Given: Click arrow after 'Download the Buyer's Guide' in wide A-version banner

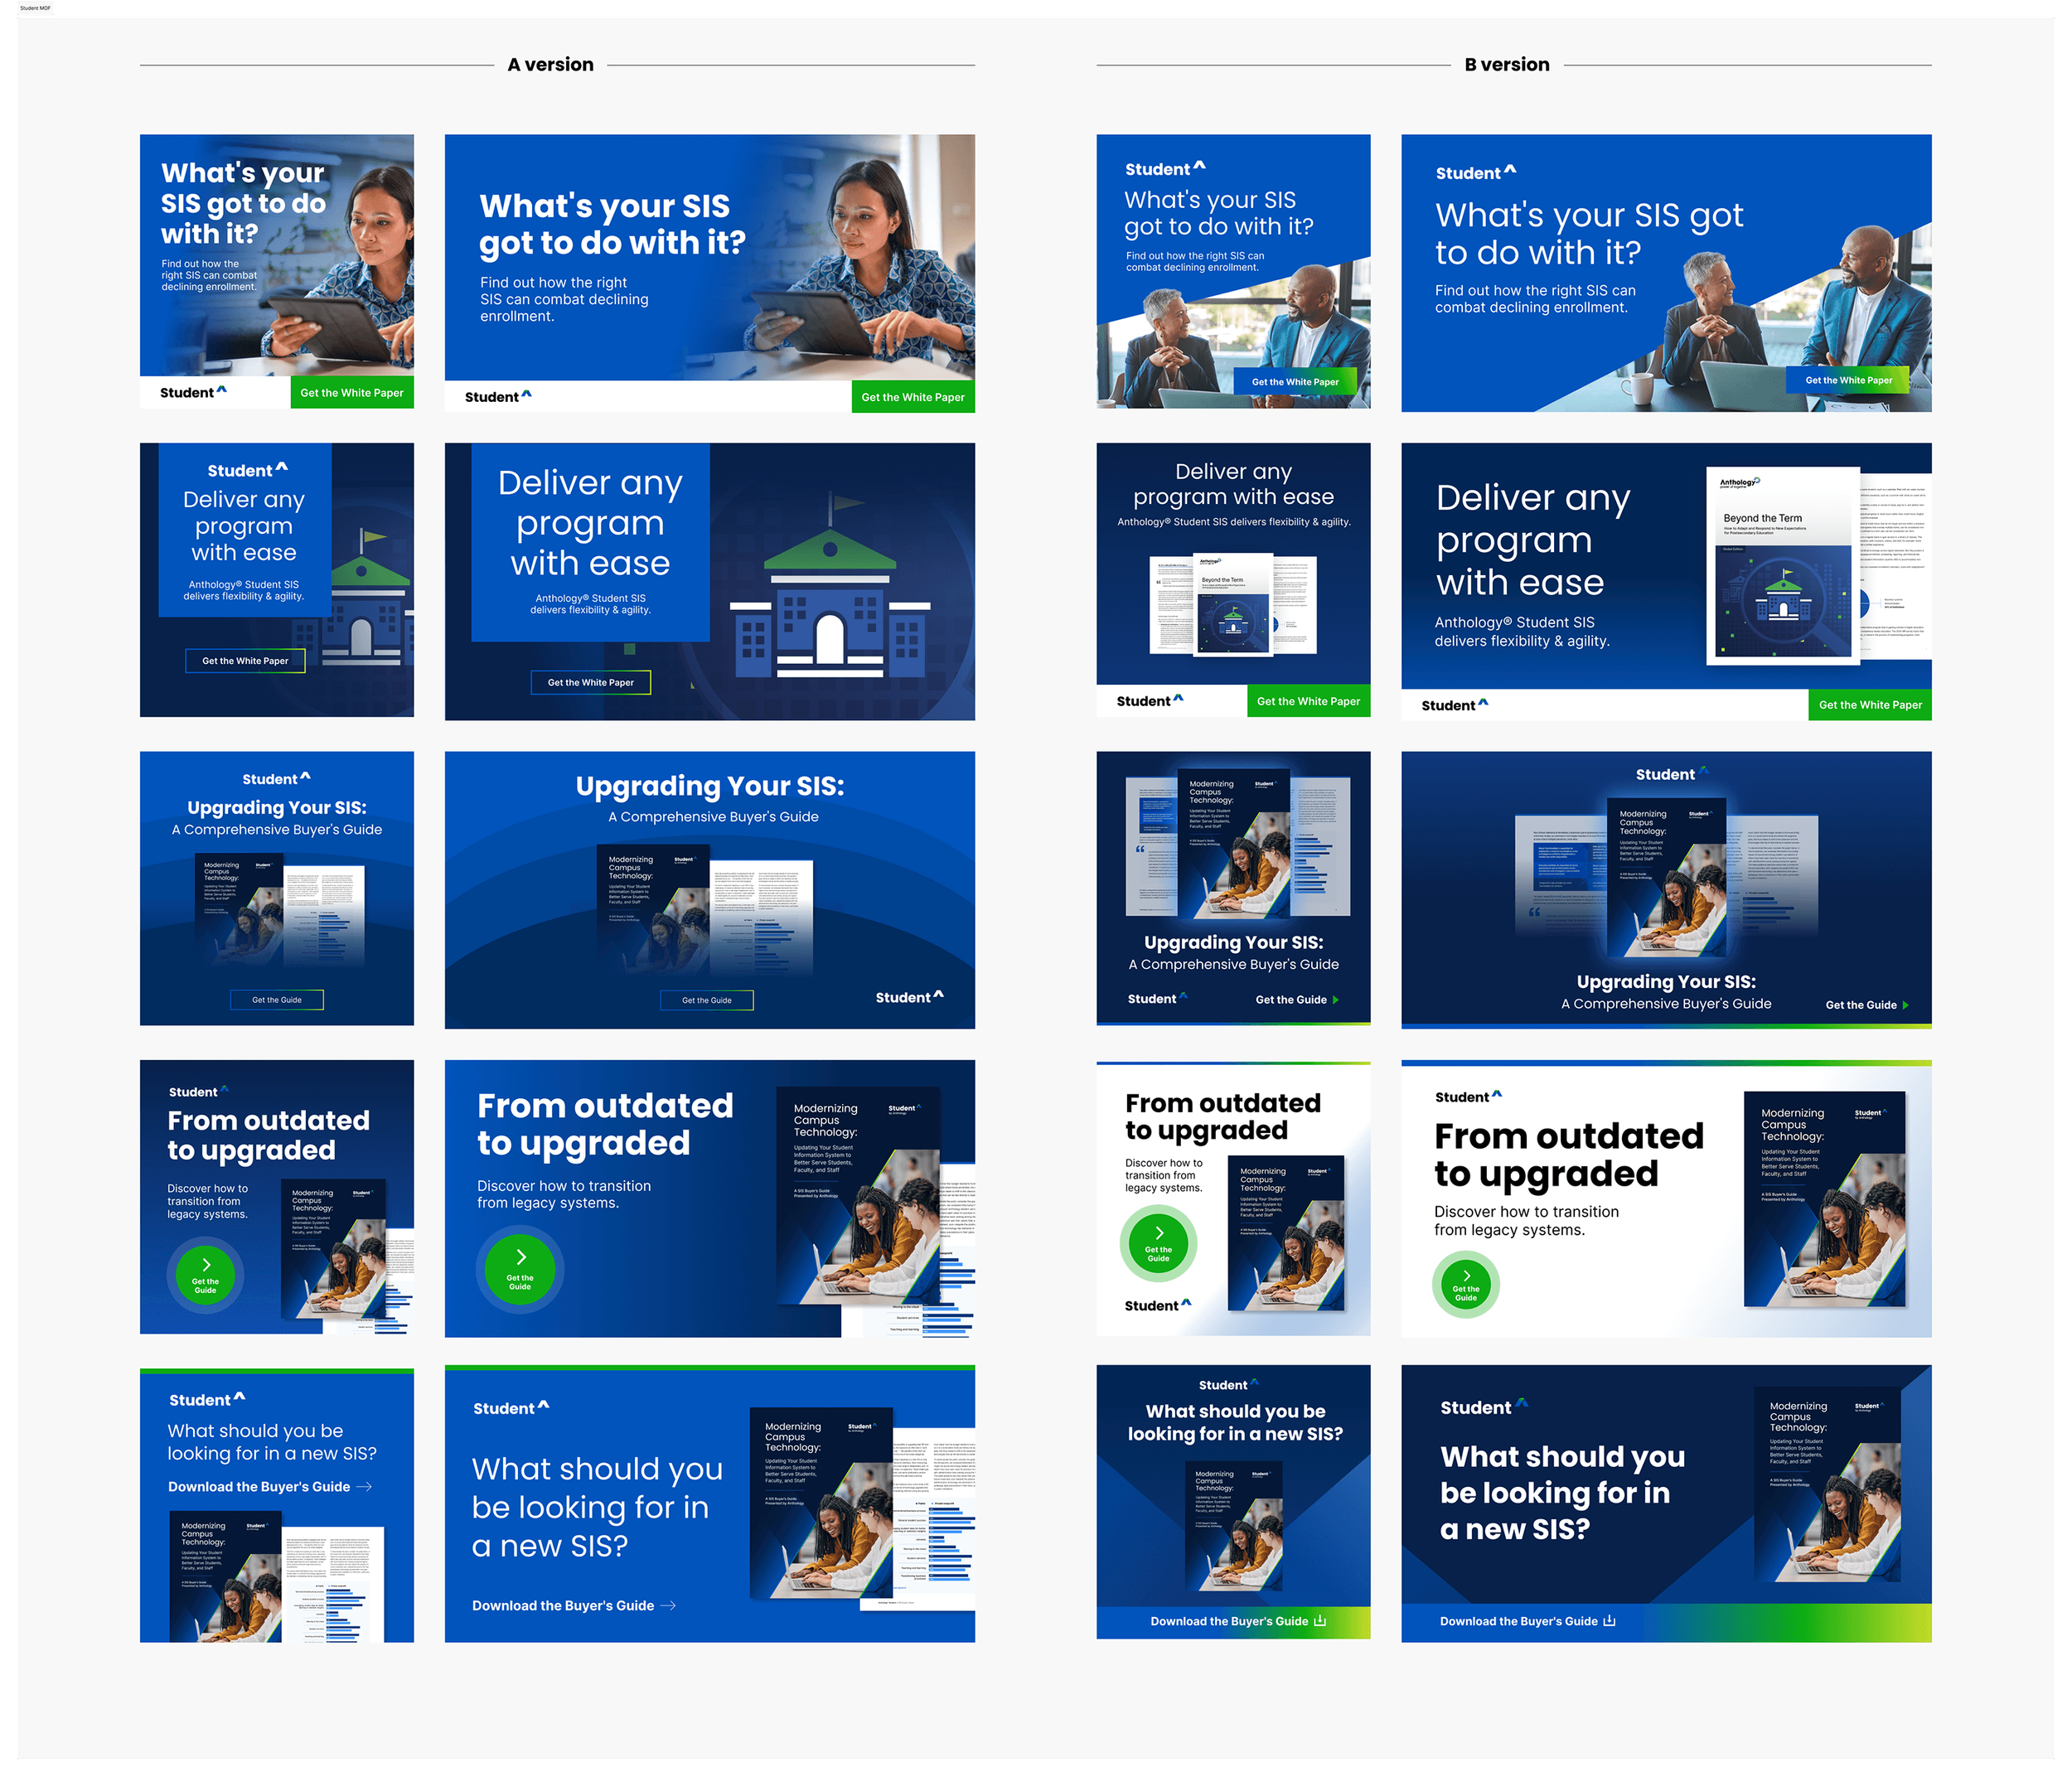Looking at the screenshot, I should point(668,1605).
